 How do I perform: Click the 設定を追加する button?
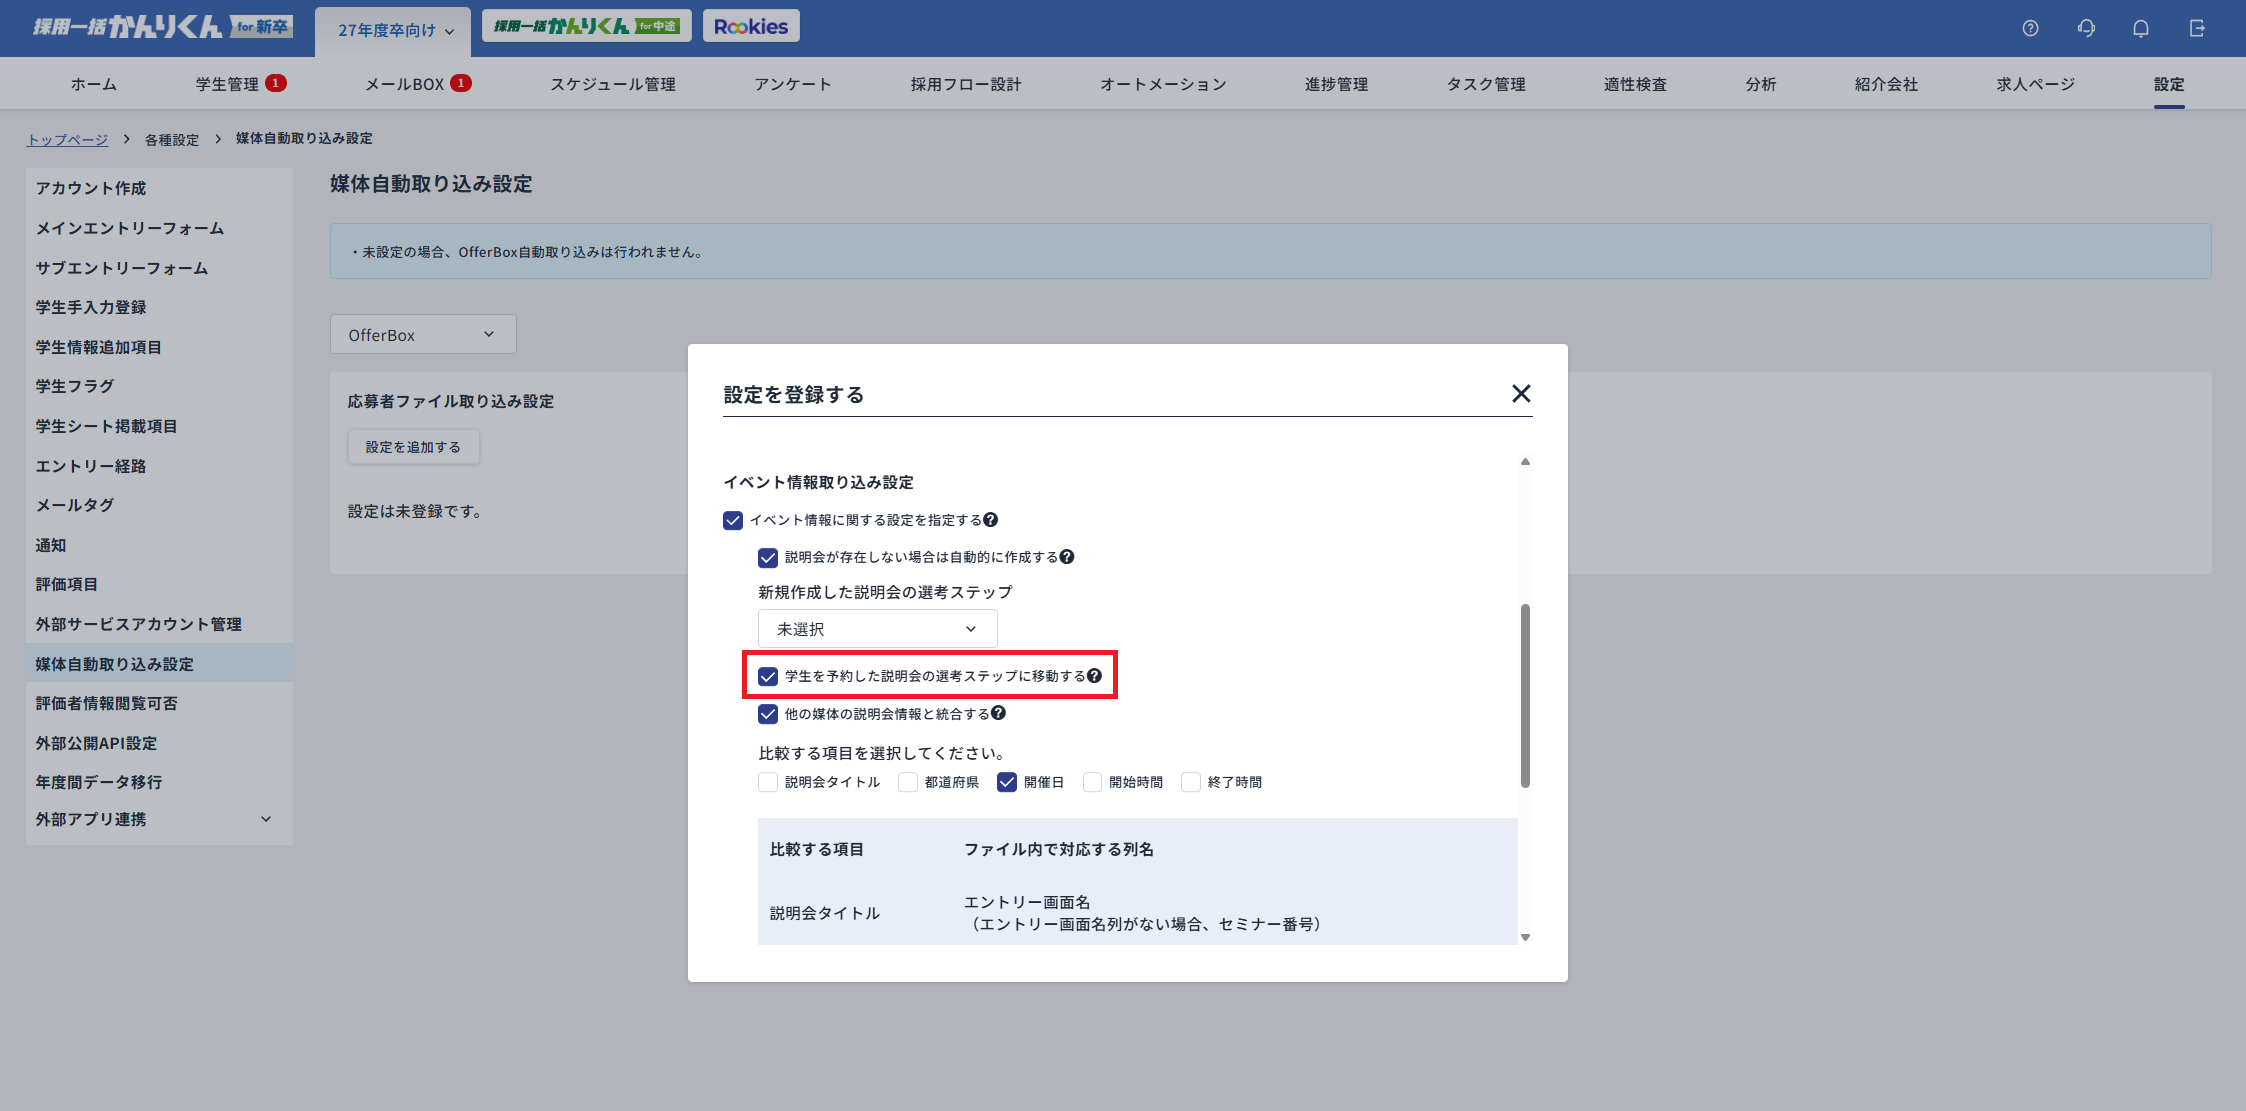click(x=413, y=447)
